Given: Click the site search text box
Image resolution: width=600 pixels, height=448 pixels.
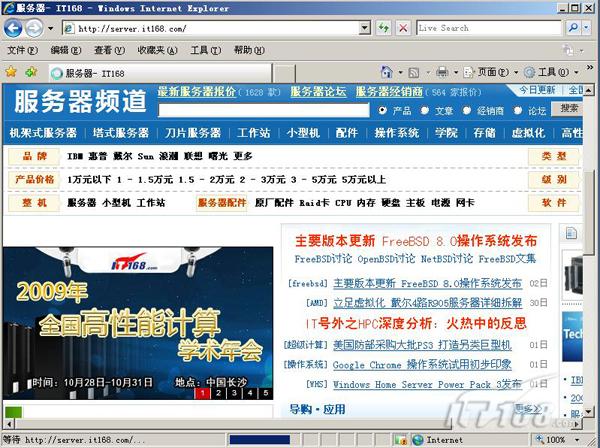Looking at the screenshot, I should [264, 110].
